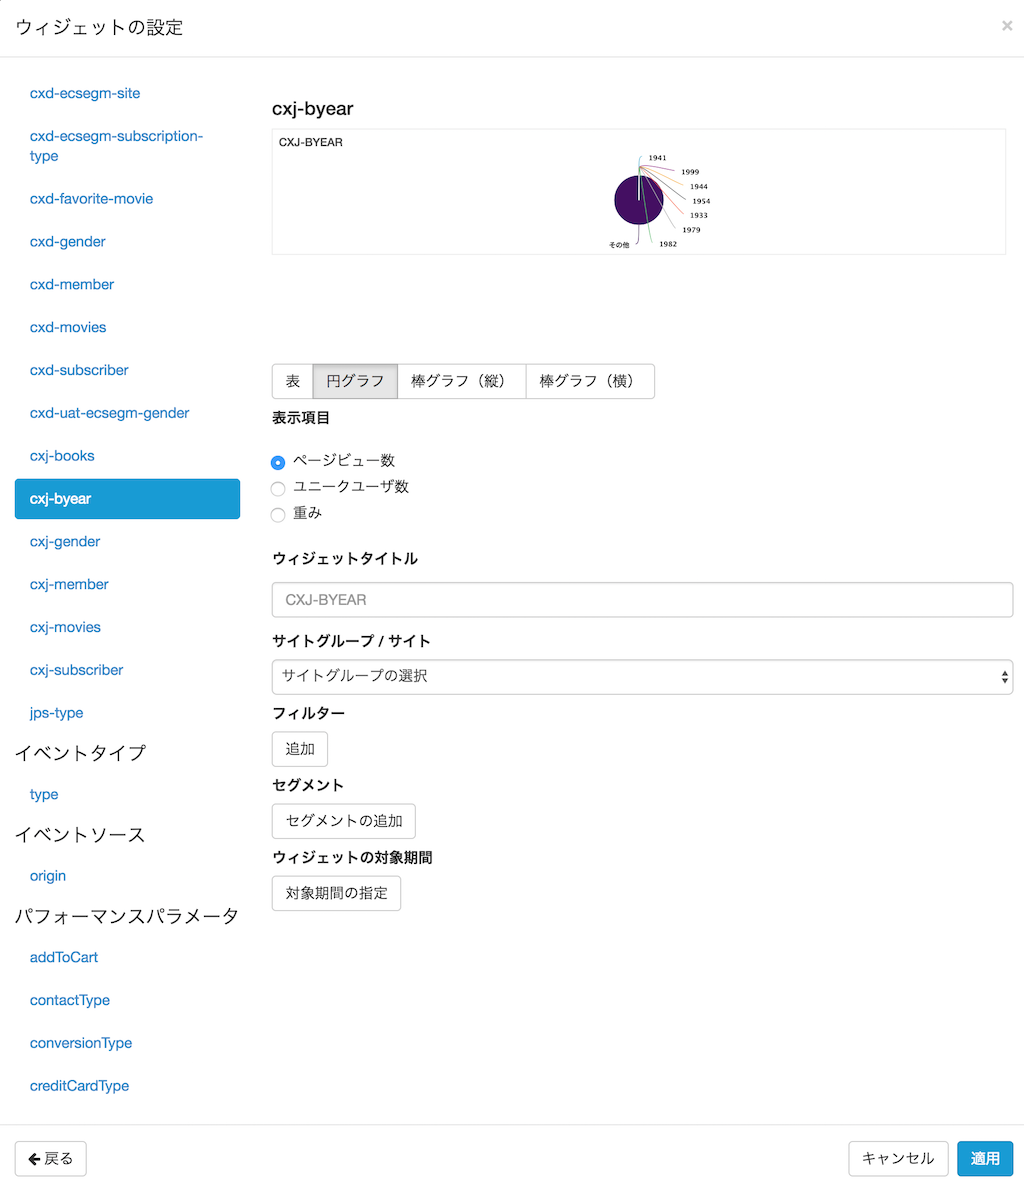Click the キャンセル button
Viewport: 1024px width, 1188px height.
tap(898, 1158)
